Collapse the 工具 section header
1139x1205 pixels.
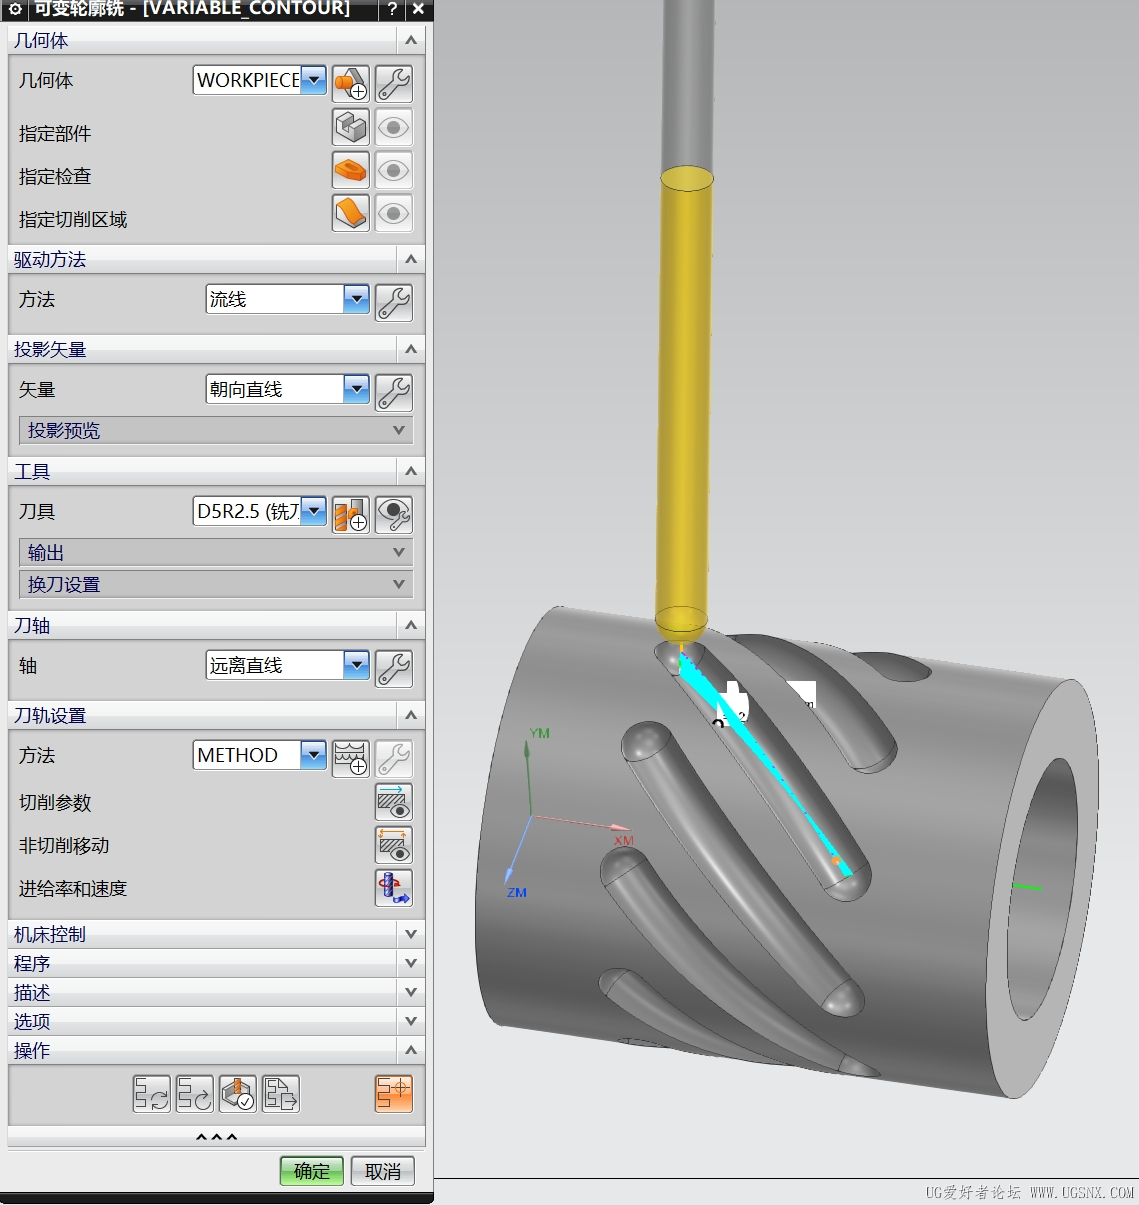[x=216, y=472]
